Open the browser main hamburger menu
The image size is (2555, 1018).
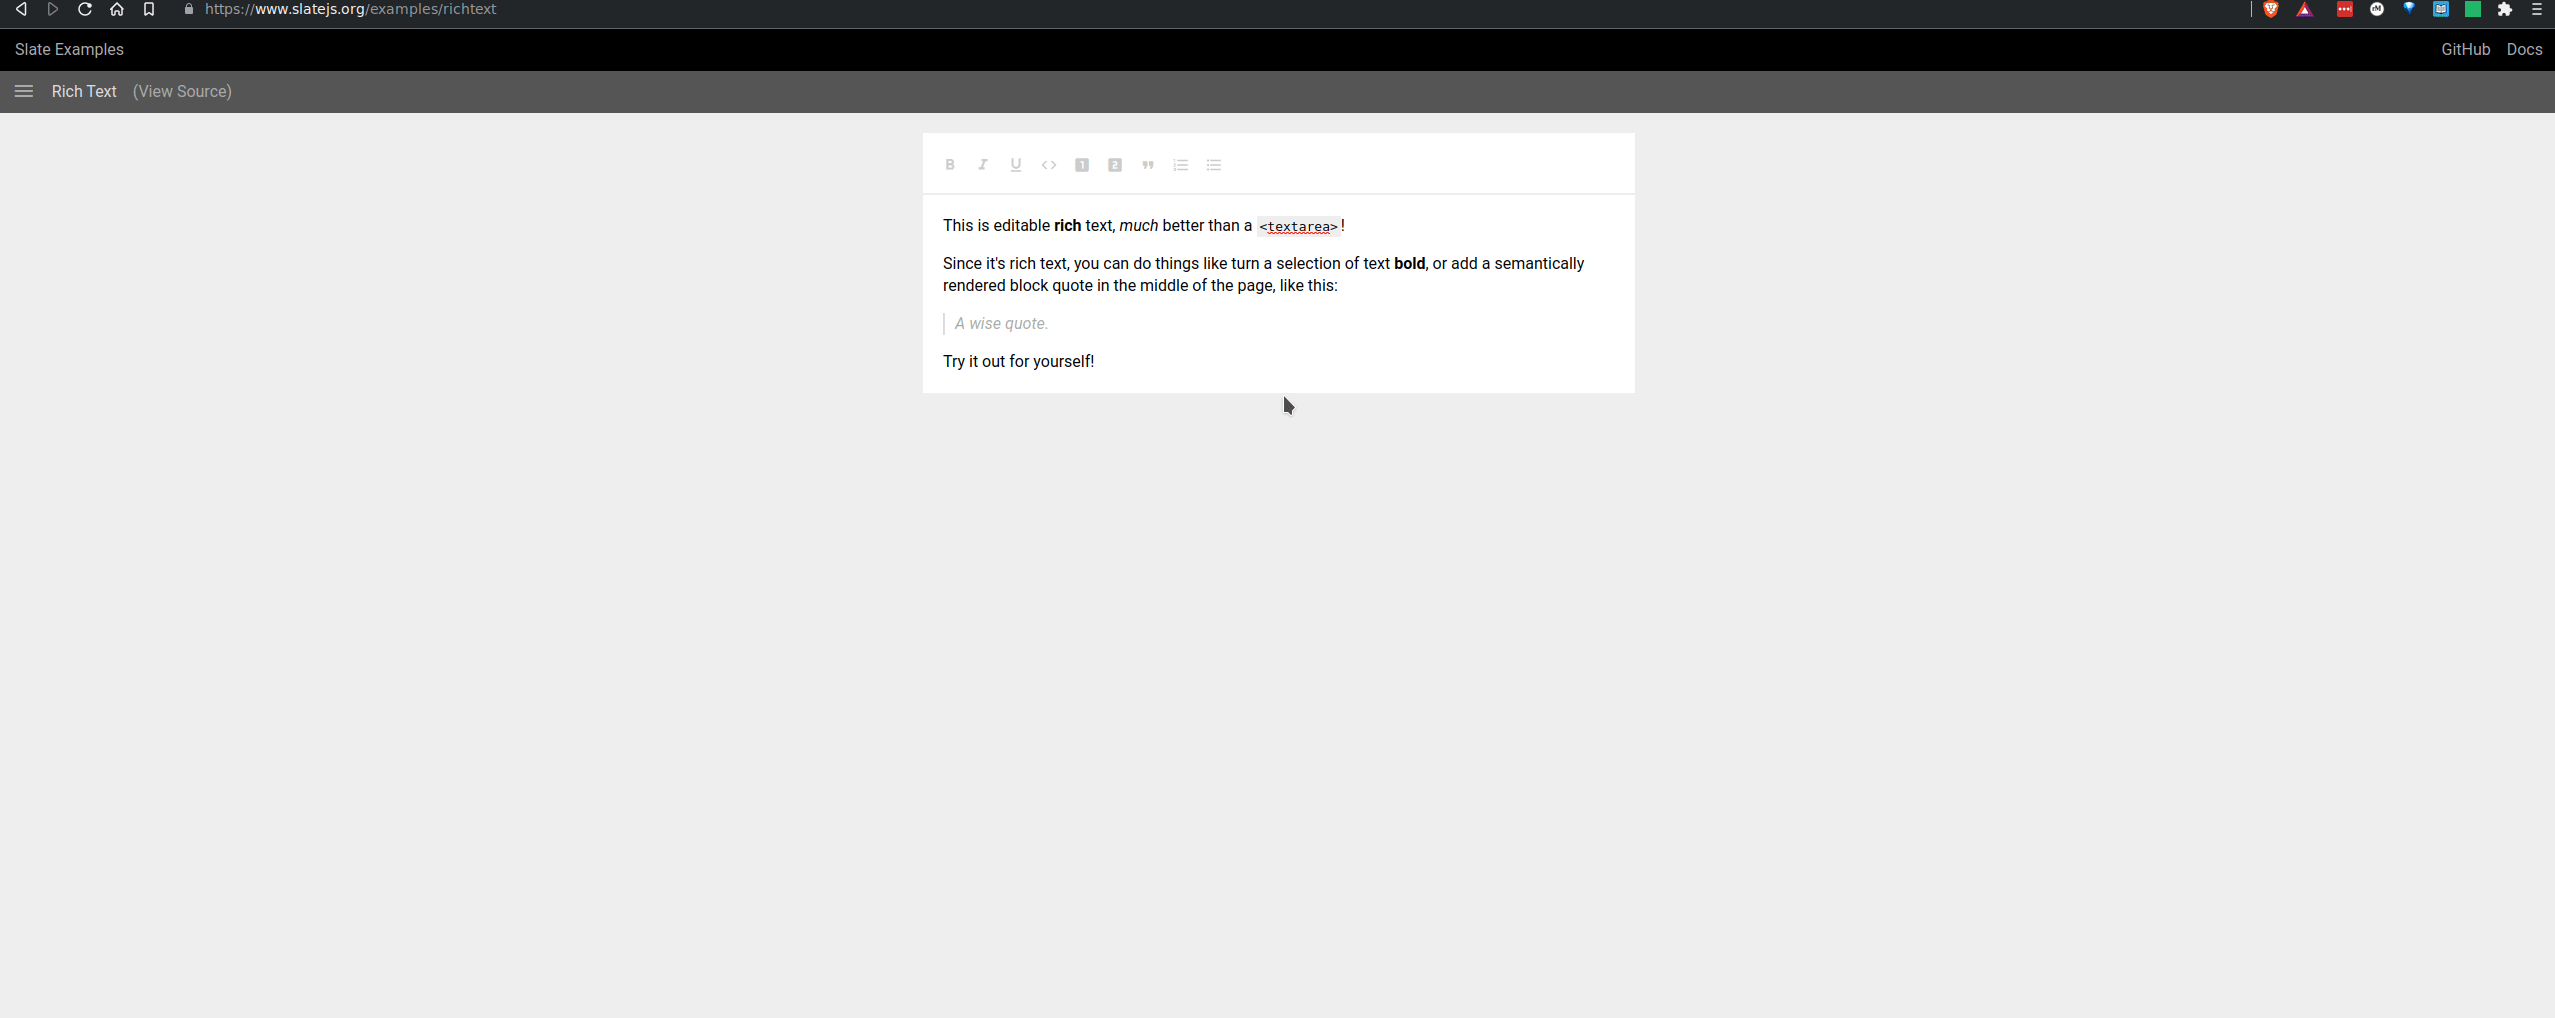2537,9
